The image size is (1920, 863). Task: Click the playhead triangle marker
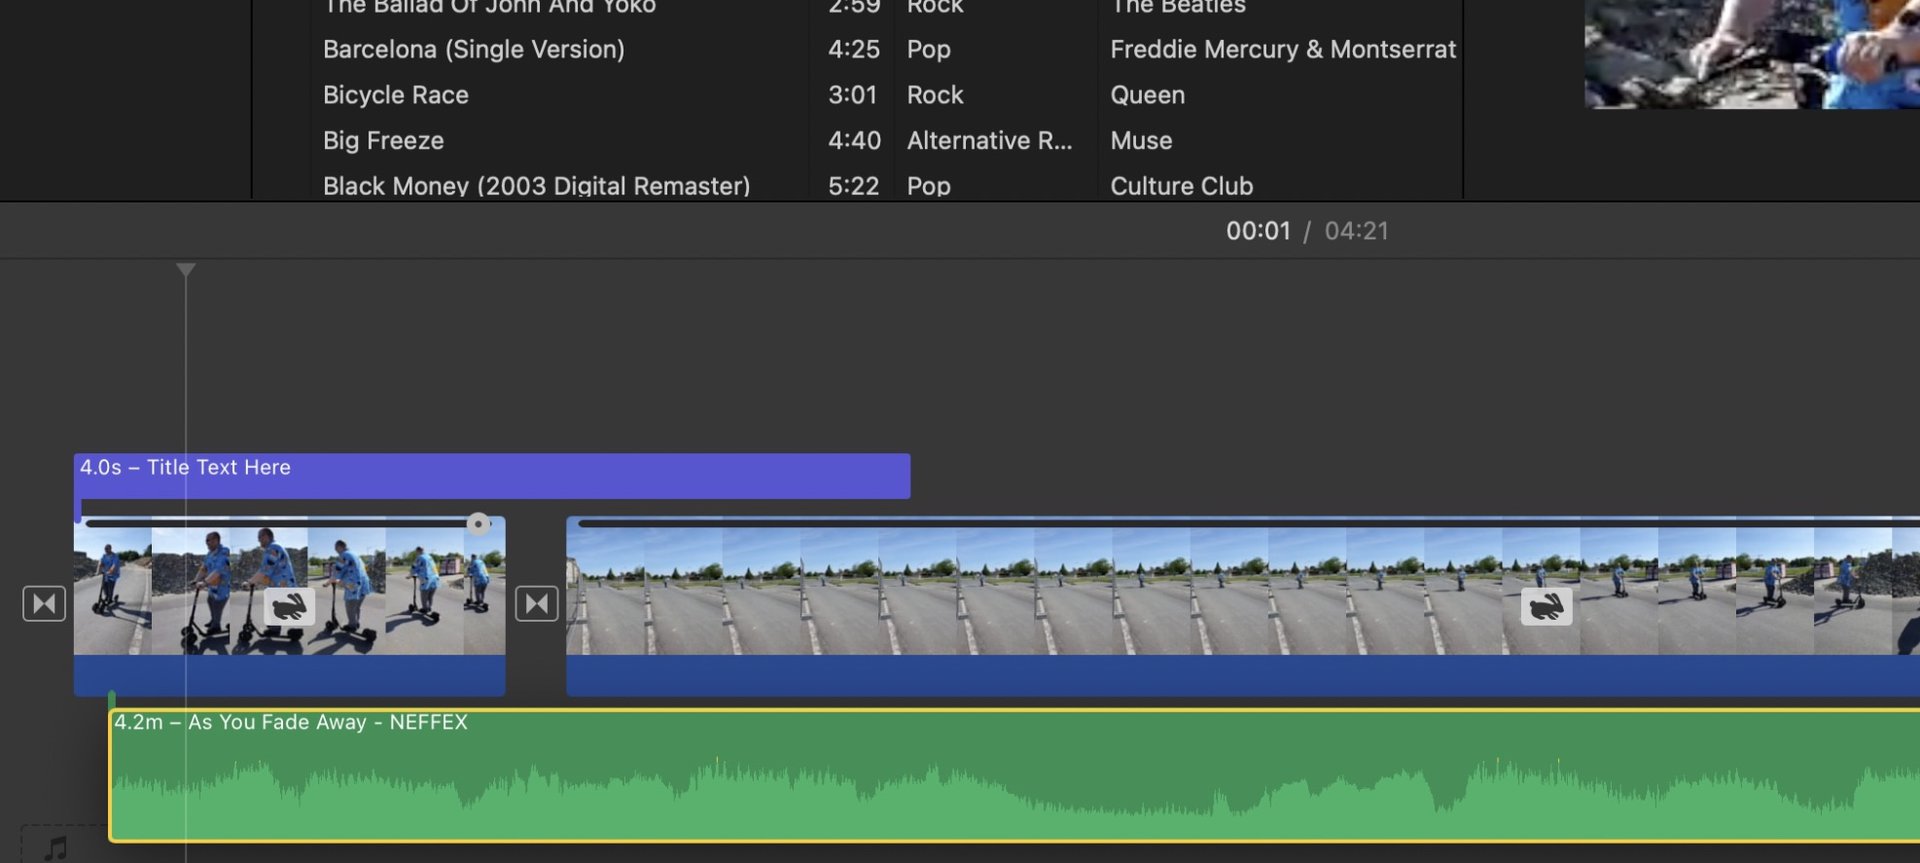tap(186, 270)
